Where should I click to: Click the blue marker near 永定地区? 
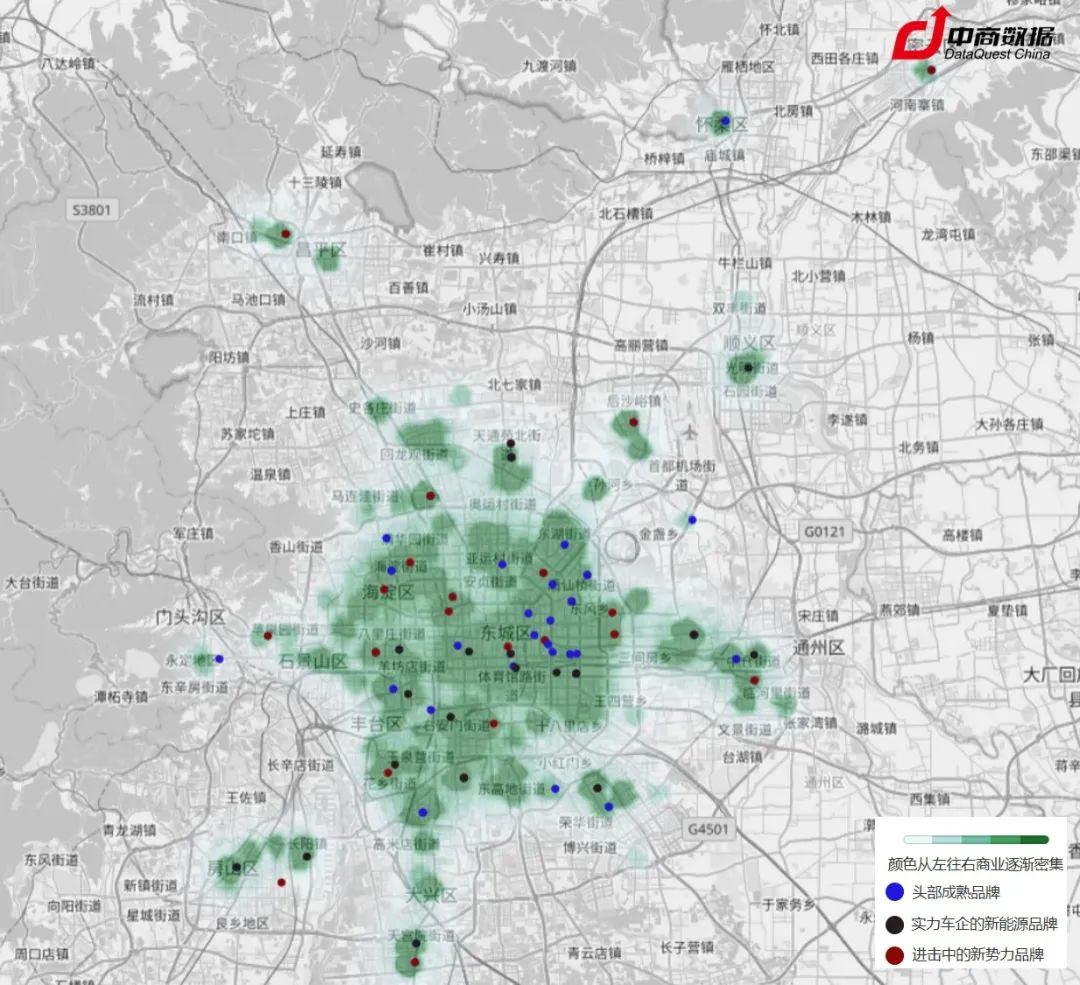pyautogui.click(x=219, y=659)
